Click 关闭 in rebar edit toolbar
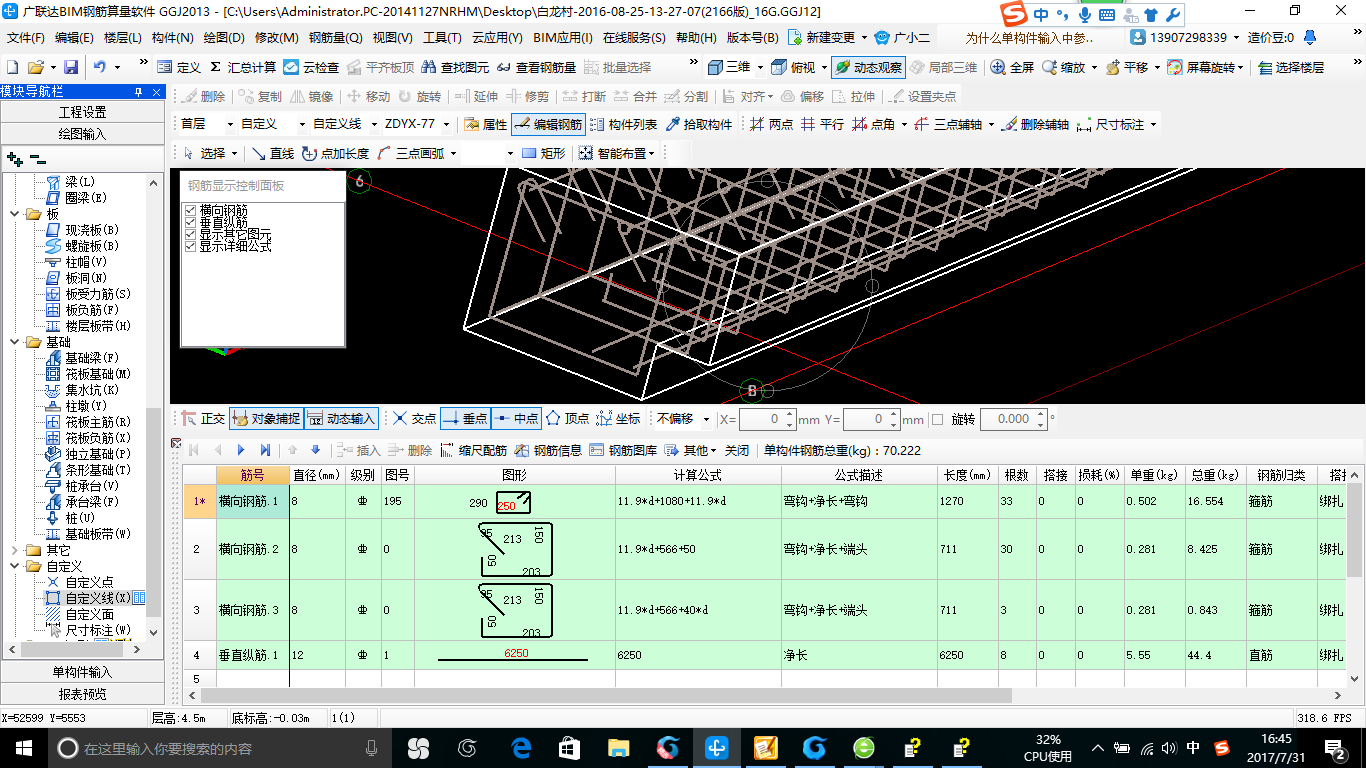This screenshot has width=1366, height=768. pyautogui.click(x=737, y=450)
